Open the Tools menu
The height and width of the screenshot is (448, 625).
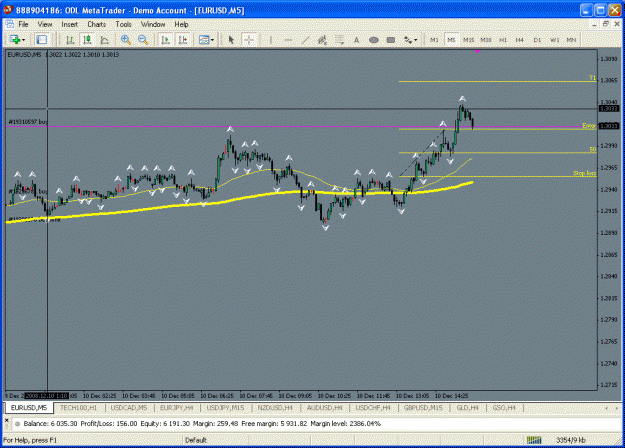point(123,24)
